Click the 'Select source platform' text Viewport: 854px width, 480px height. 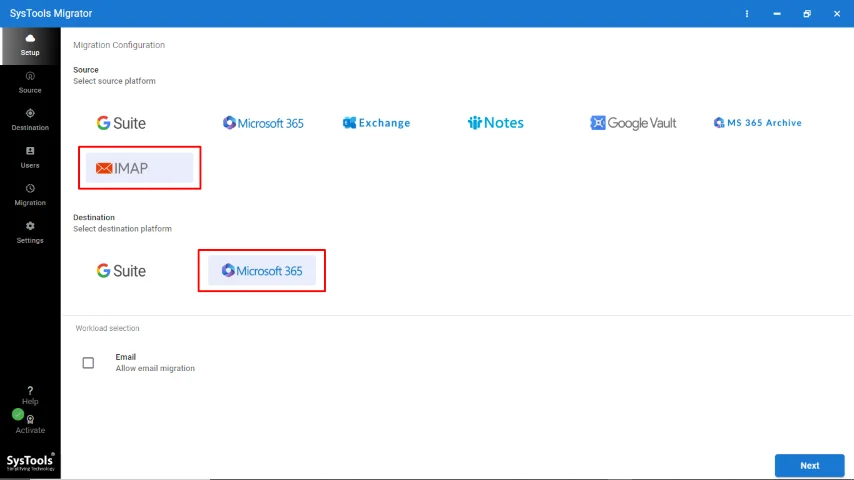coord(114,81)
